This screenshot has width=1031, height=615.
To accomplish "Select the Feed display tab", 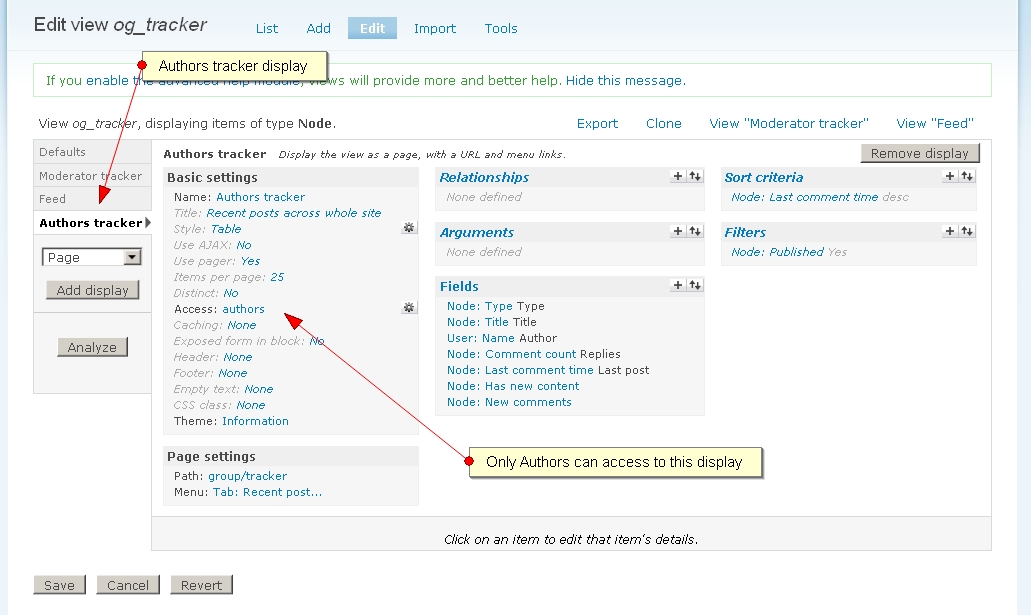I will click(x=93, y=199).
